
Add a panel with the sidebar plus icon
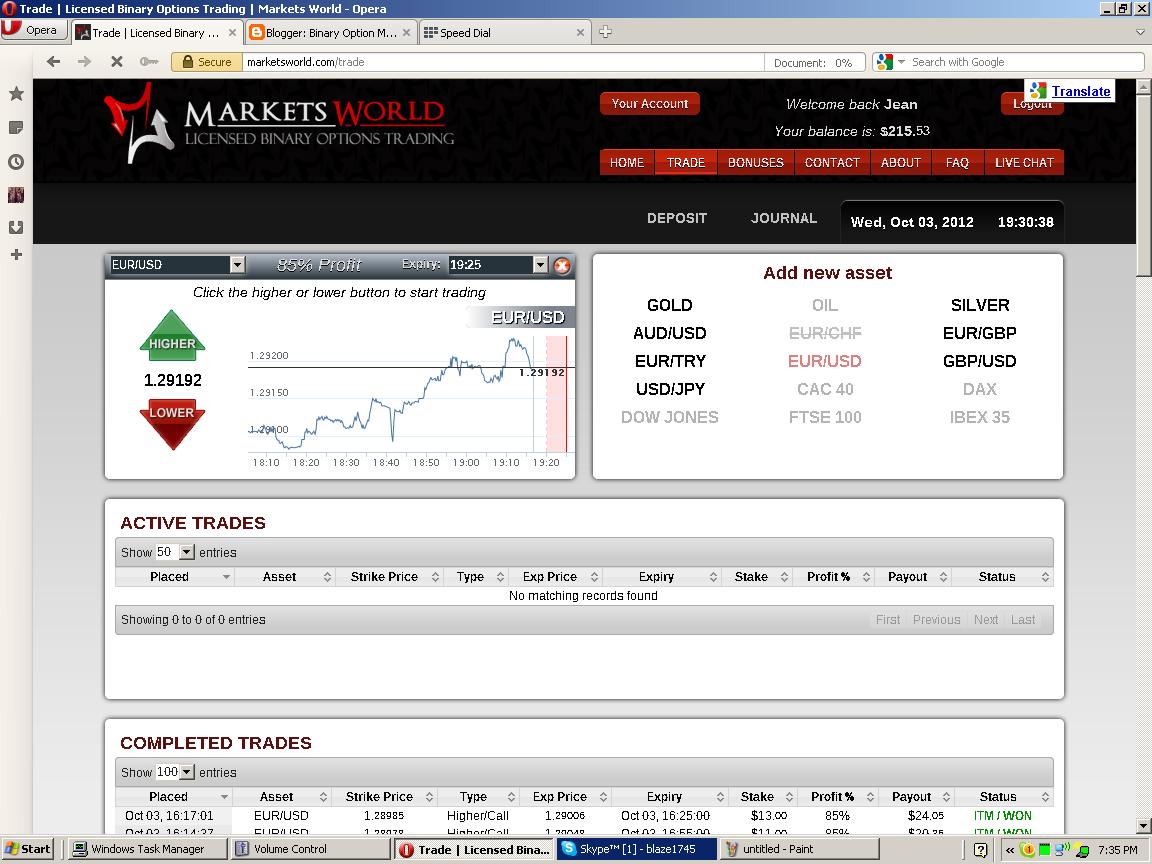click(x=16, y=255)
